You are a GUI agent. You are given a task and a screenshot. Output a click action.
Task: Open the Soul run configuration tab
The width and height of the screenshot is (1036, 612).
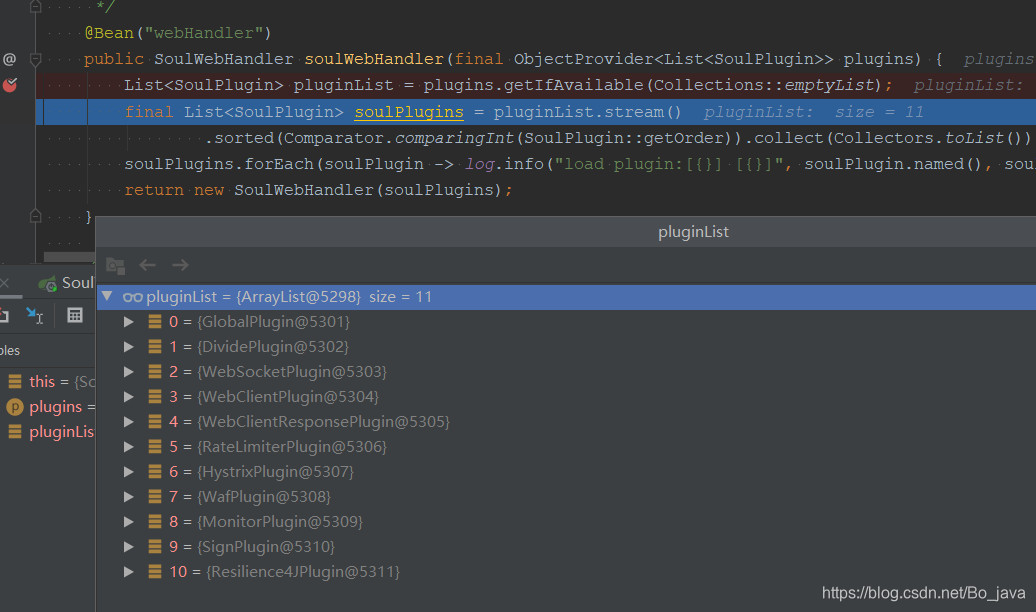tap(66, 283)
